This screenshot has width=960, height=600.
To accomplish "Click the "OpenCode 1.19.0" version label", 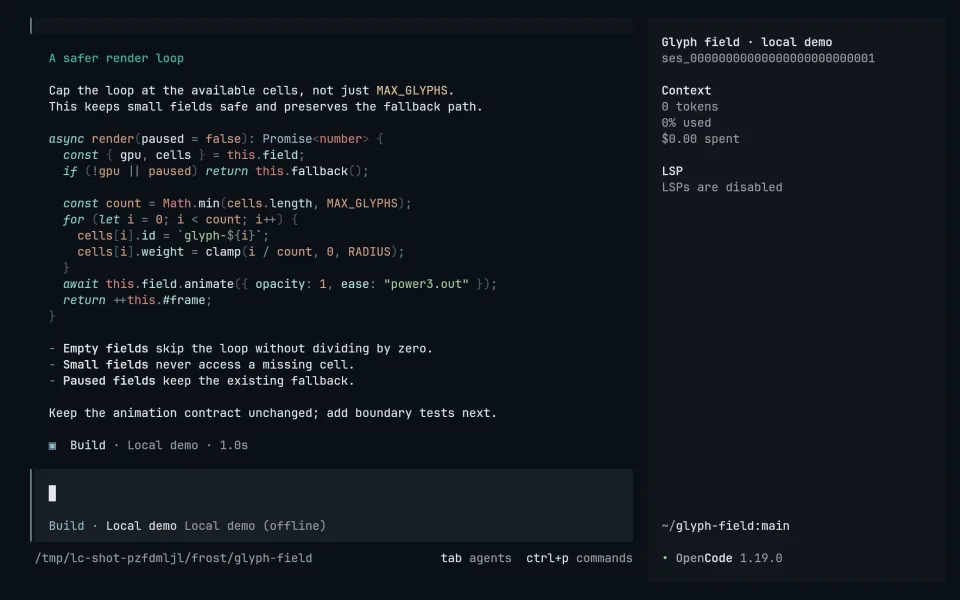I will pos(729,558).
